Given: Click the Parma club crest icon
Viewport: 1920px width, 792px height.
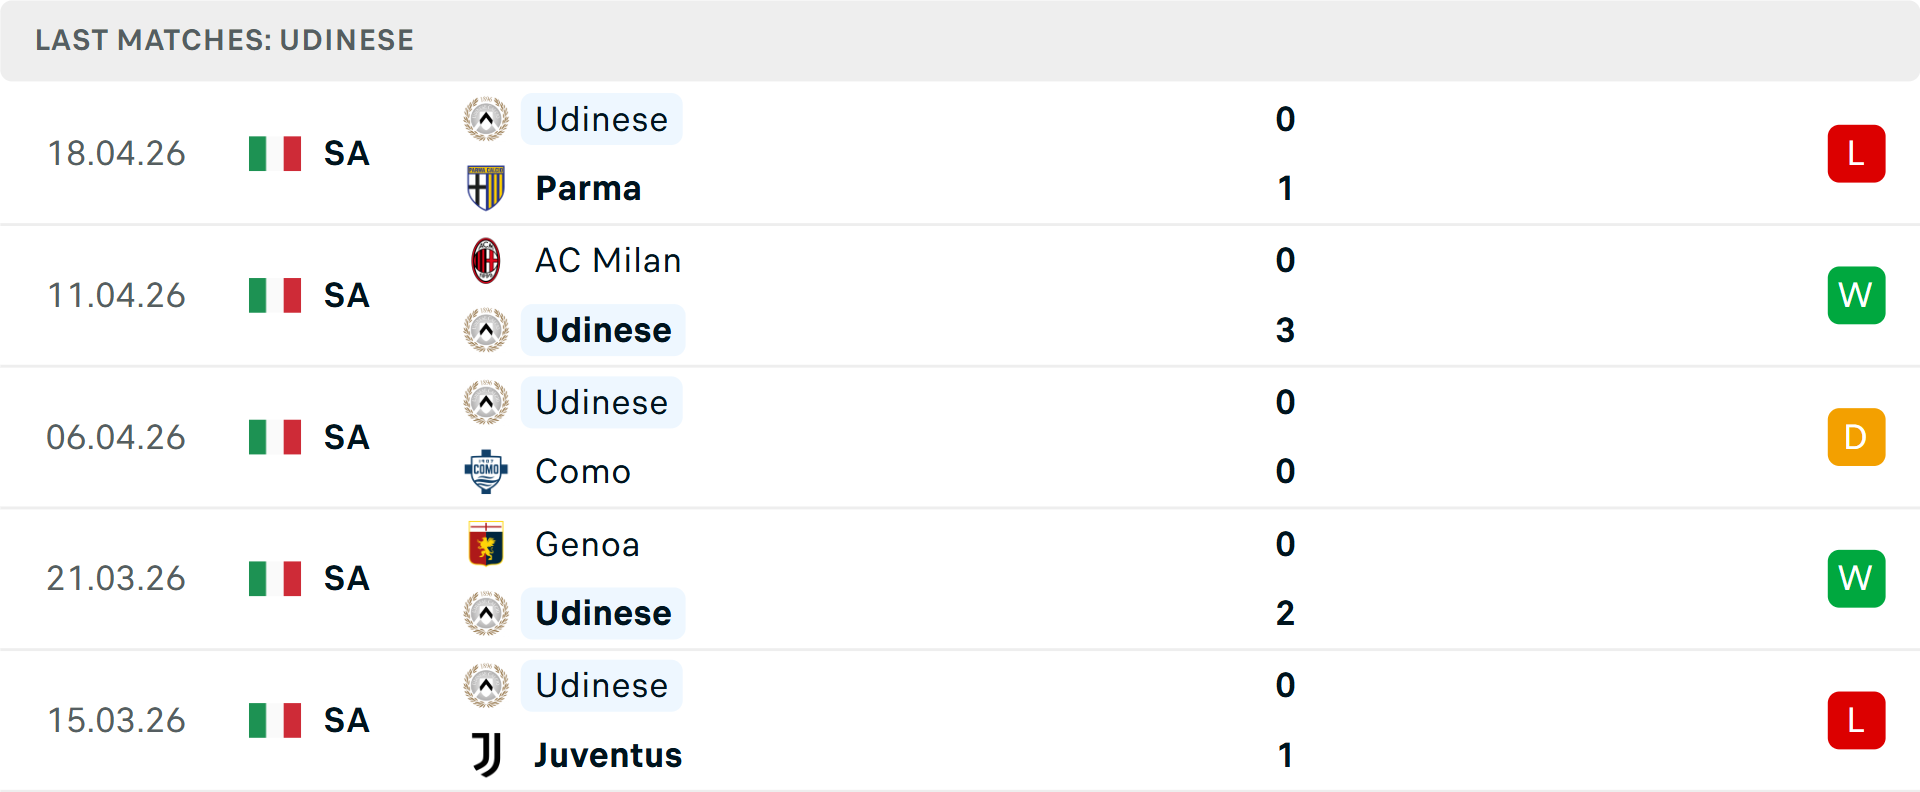Looking at the screenshot, I should click(x=486, y=188).
